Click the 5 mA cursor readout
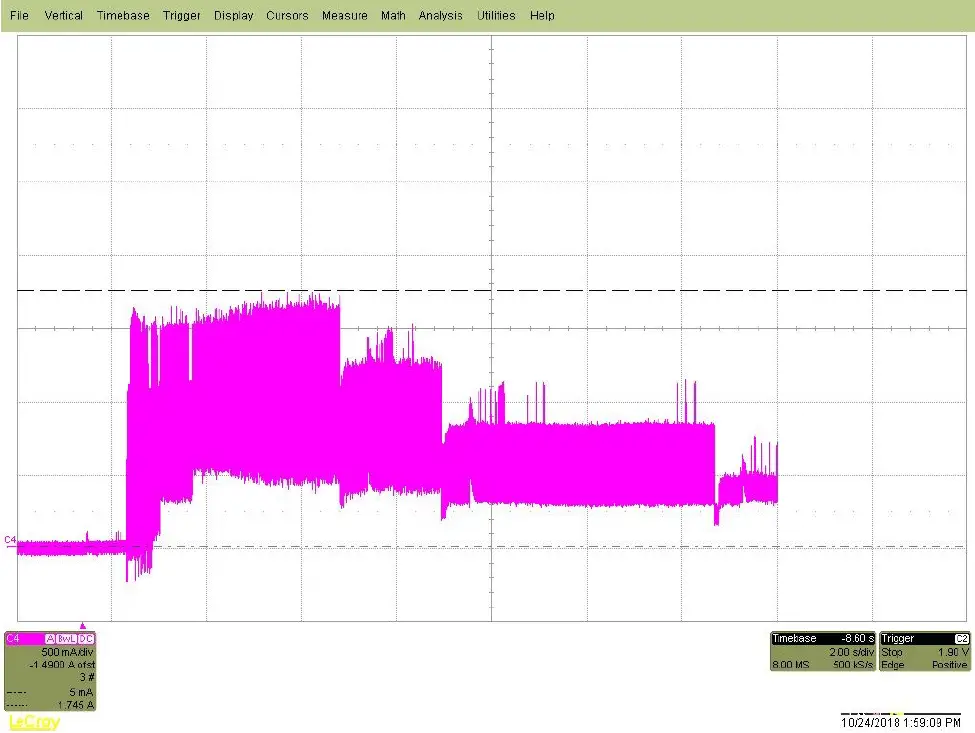Image resolution: width=975 pixels, height=733 pixels. tap(81, 692)
